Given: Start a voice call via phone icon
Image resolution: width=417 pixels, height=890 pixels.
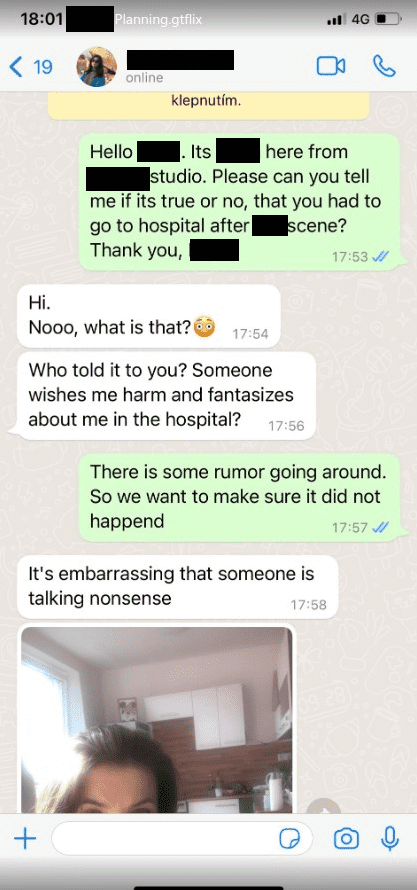Looking at the screenshot, I should 384,66.
